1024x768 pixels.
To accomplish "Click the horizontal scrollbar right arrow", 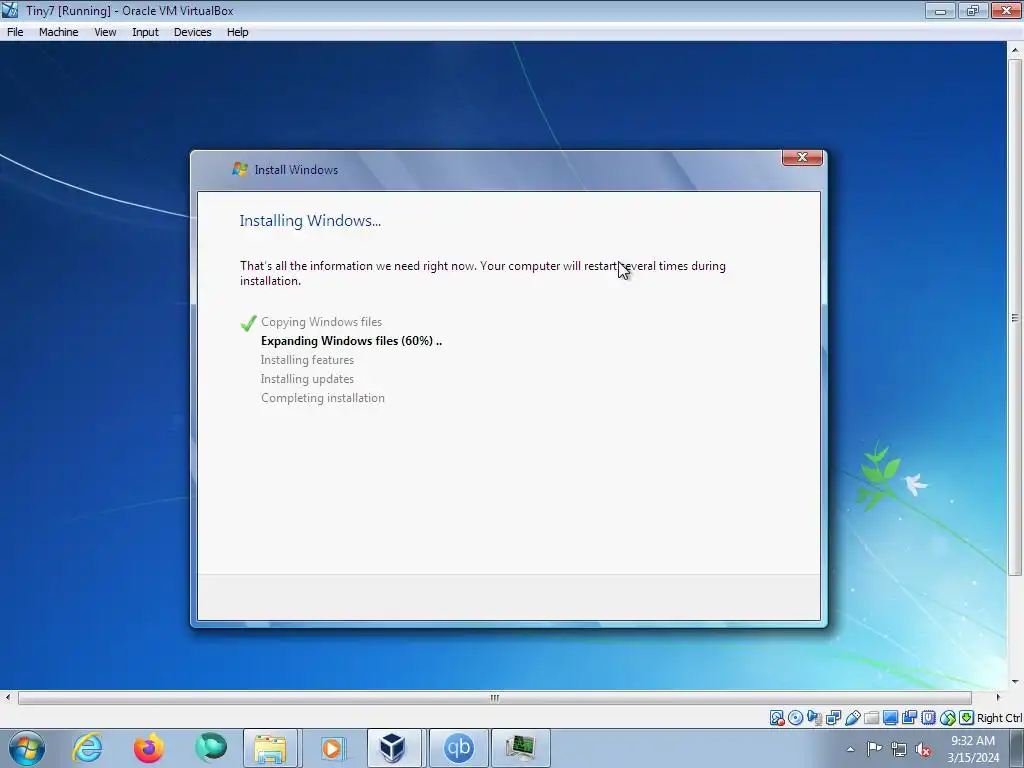I will (x=997, y=698).
